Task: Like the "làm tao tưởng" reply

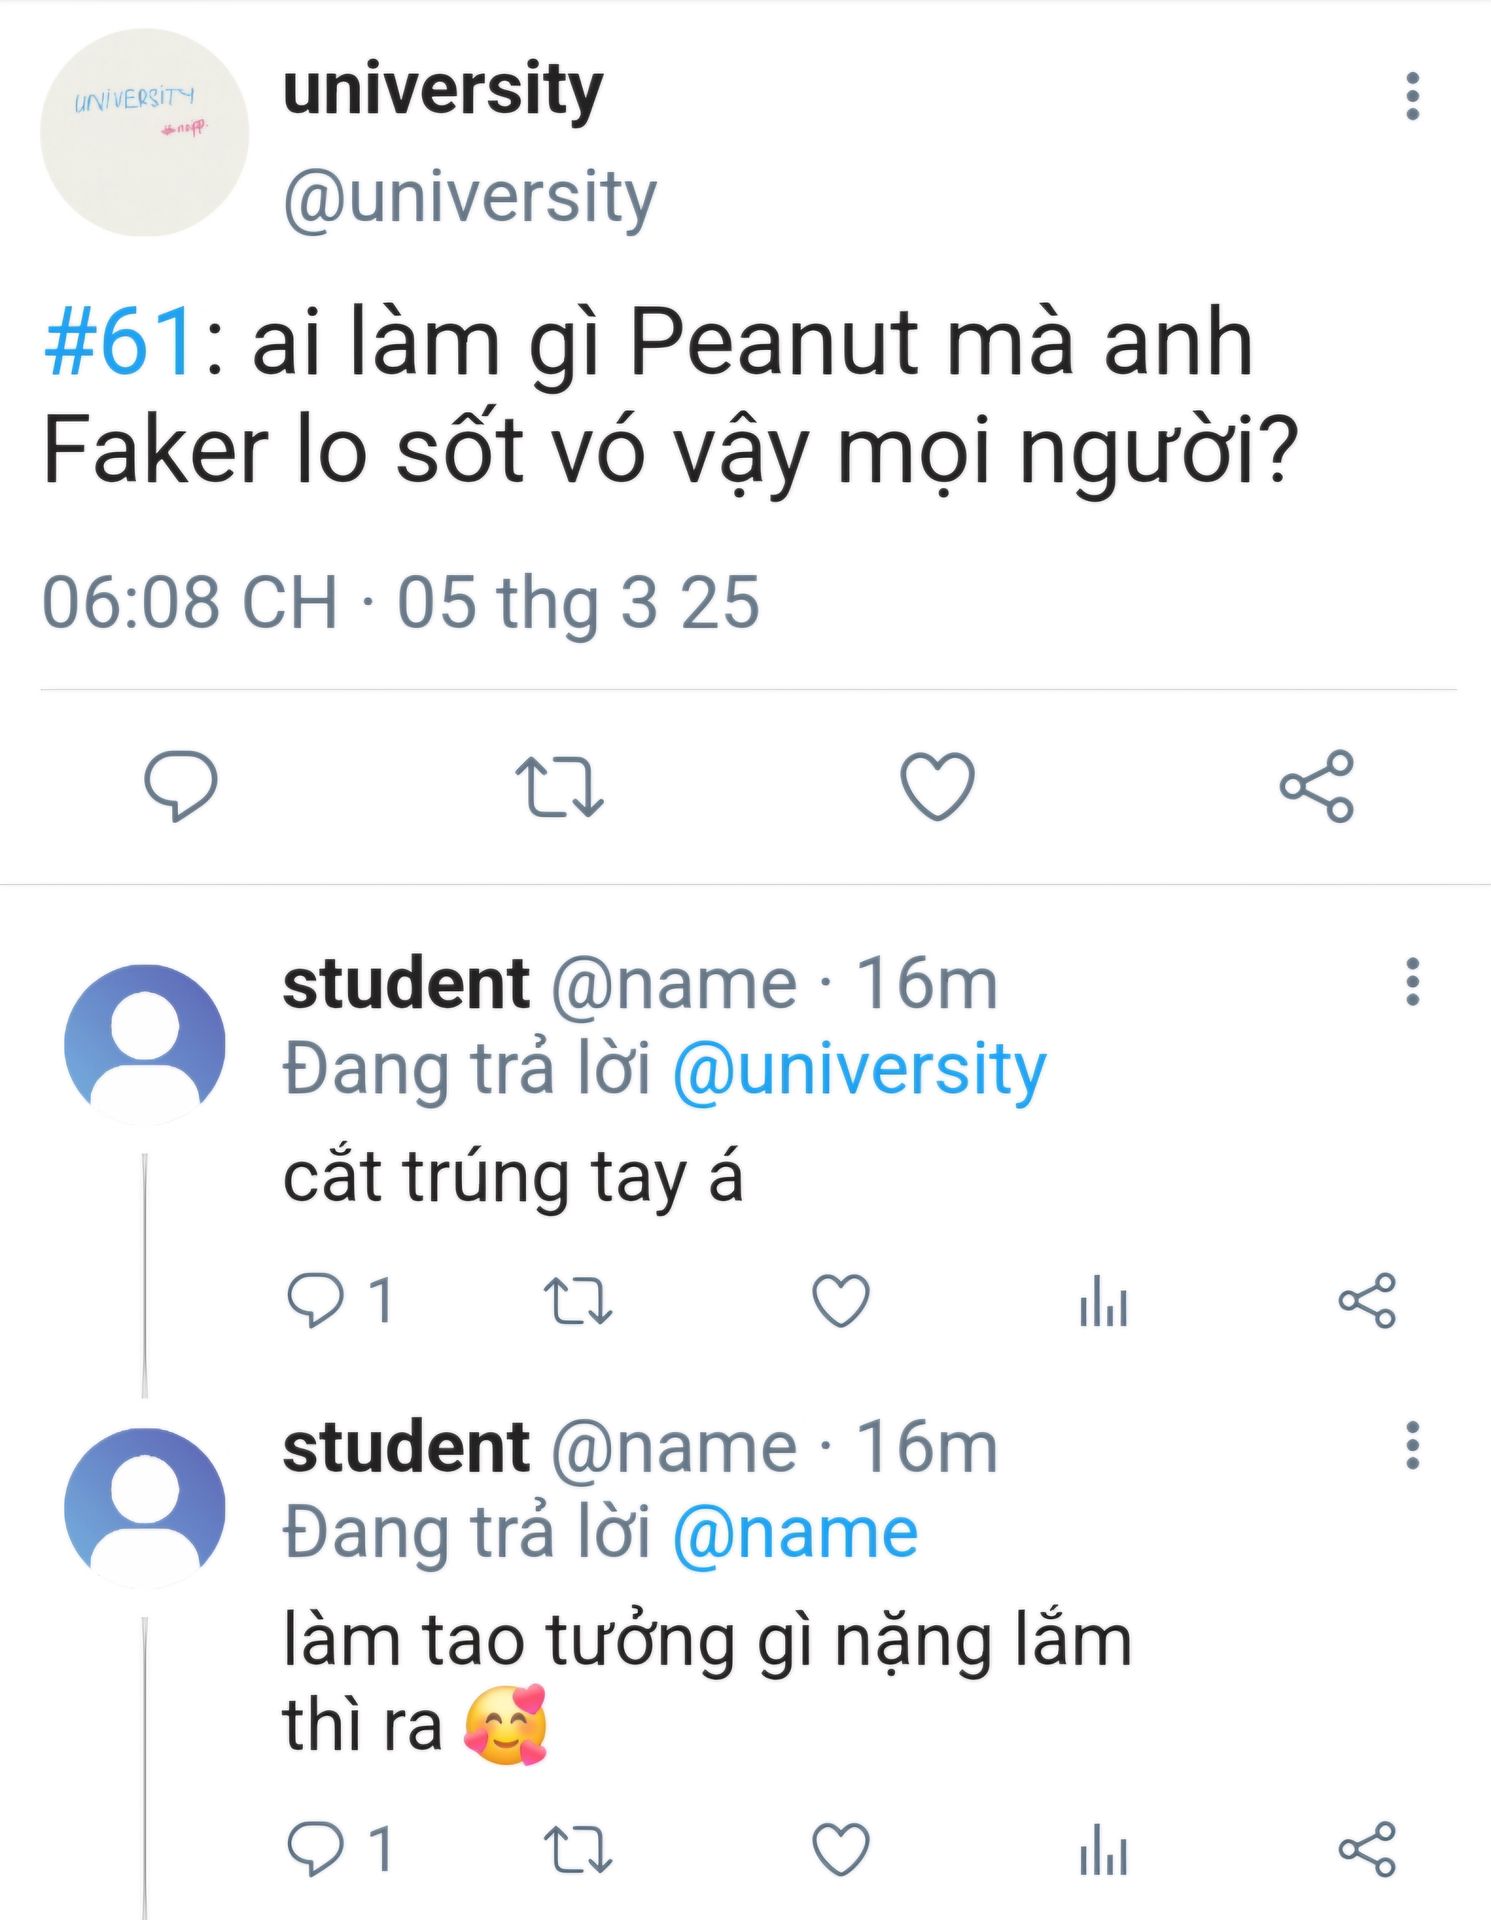Action: (x=840, y=1848)
